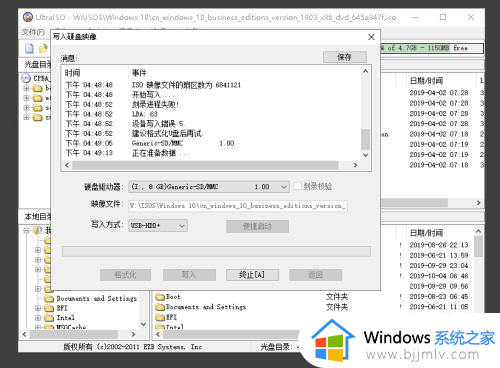Viewport: 500px width, 368px height.
Task: Select the My Computer icon in local tree
Action: 38,230
